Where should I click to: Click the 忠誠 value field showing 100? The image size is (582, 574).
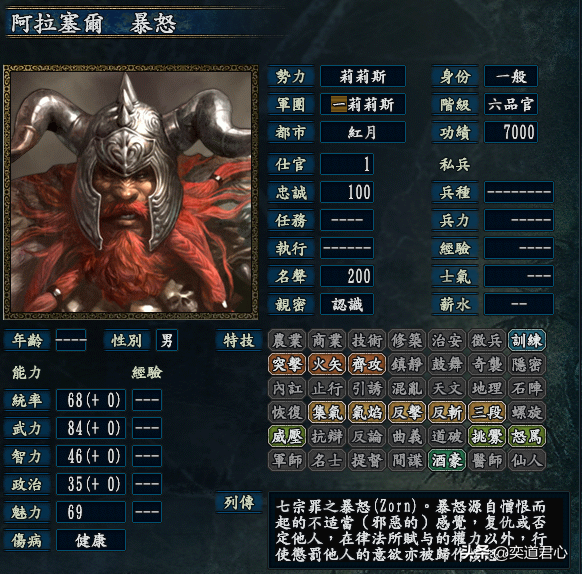(x=347, y=192)
